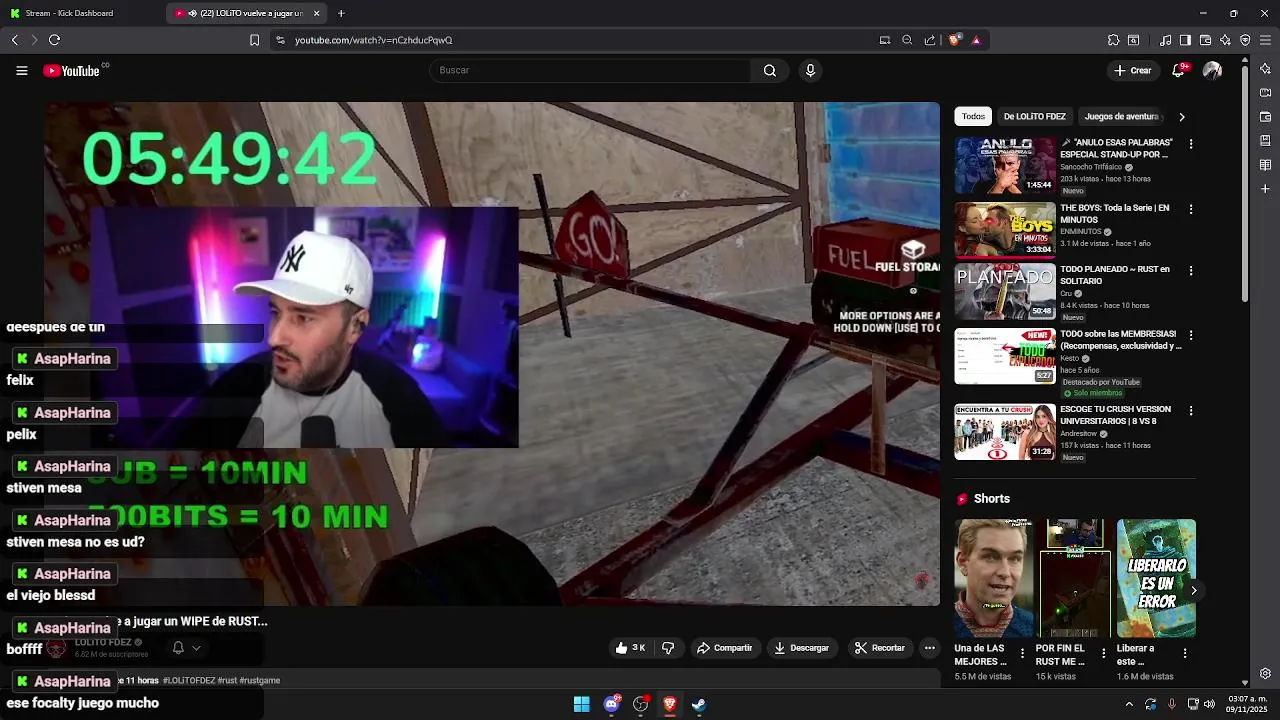Go back in browser history
The width and height of the screenshot is (1280, 720).
tap(14, 40)
